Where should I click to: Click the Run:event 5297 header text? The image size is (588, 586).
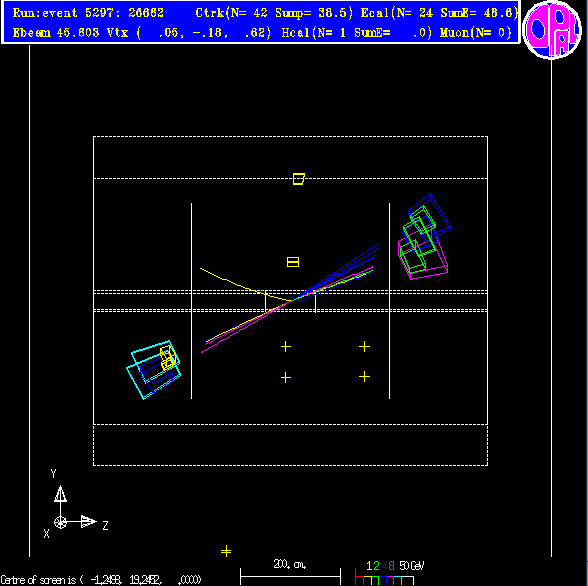click(88, 13)
